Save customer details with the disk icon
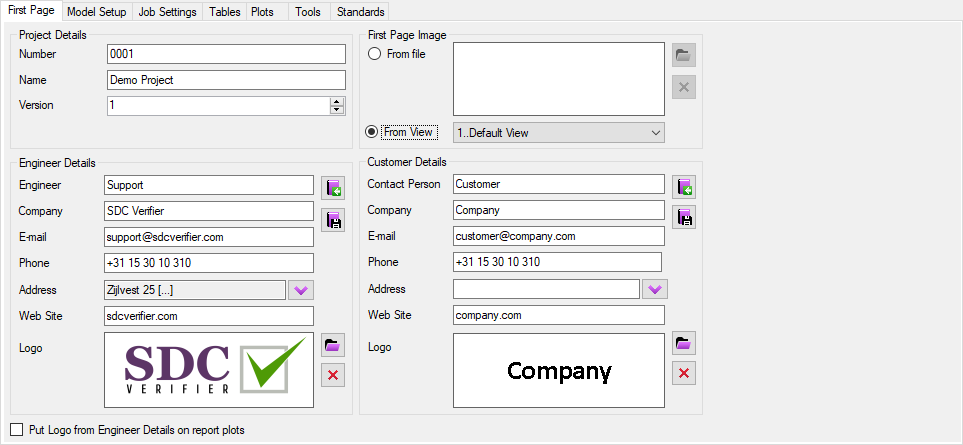 point(684,217)
